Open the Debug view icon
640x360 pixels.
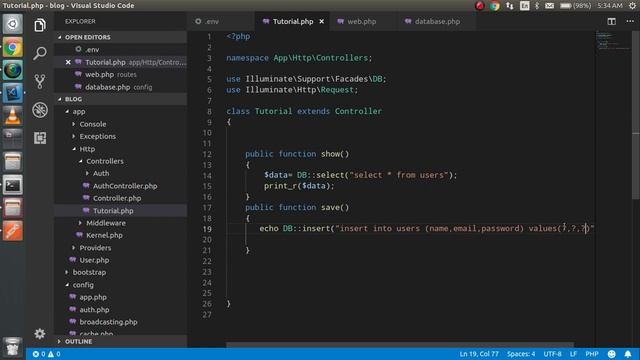[40, 110]
